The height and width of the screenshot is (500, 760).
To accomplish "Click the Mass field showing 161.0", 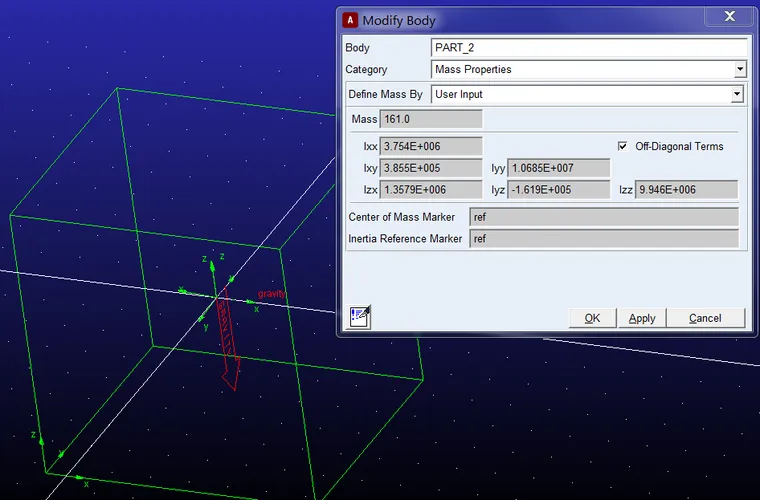I will pyautogui.click(x=431, y=119).
